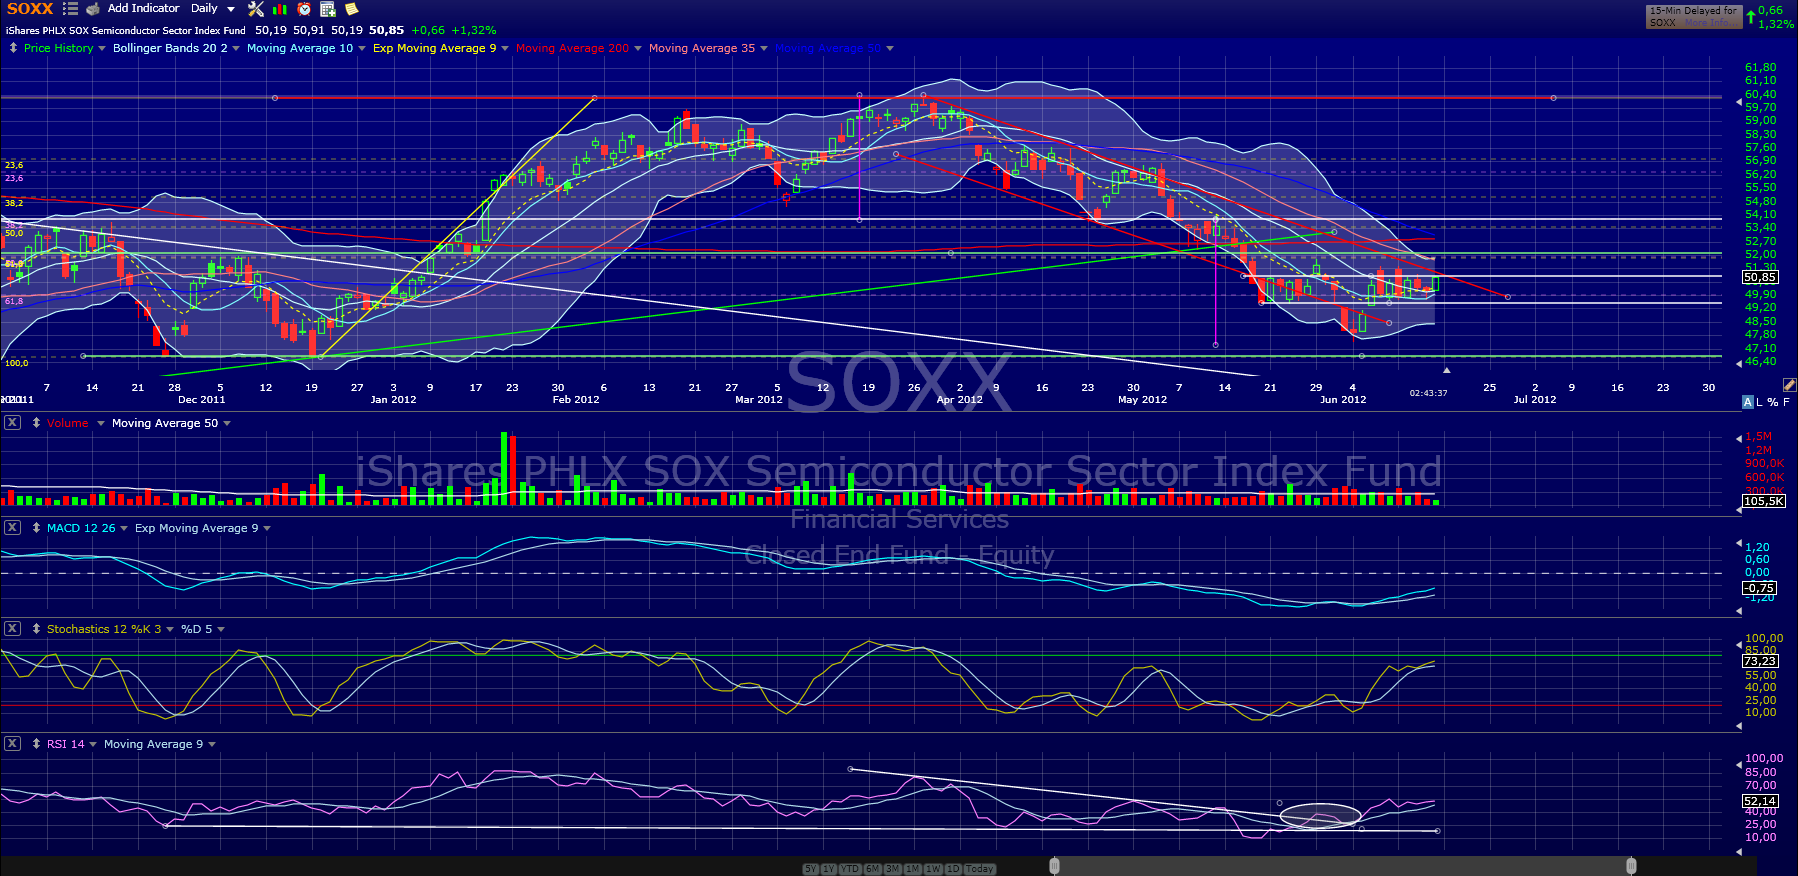This screenshot has width=1798, height=876.
Task: Click the oval marker on the RSI chart
Action: tap(1320, 816)
